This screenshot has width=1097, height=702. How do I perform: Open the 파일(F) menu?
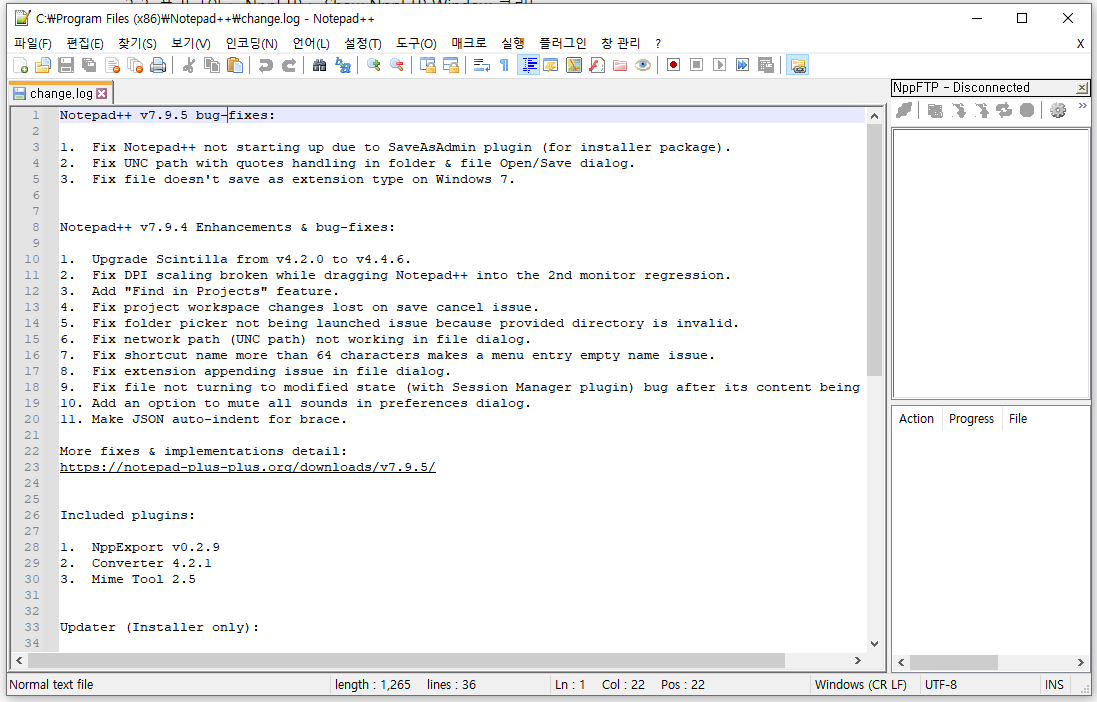(33, 43)
